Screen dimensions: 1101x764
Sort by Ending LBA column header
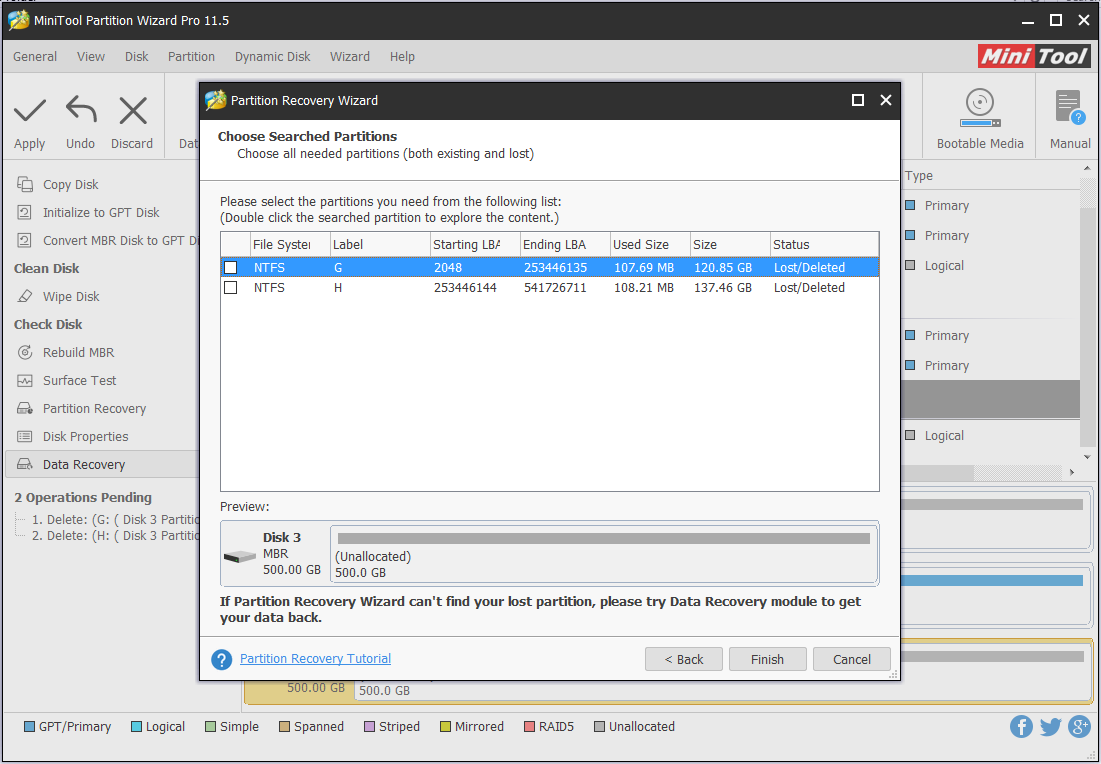tap(565, 244)
